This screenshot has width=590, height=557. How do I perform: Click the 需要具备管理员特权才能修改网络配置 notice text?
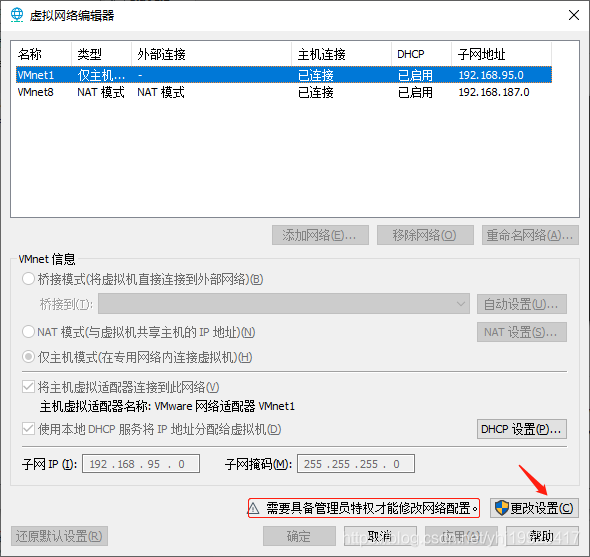point(372,508)
